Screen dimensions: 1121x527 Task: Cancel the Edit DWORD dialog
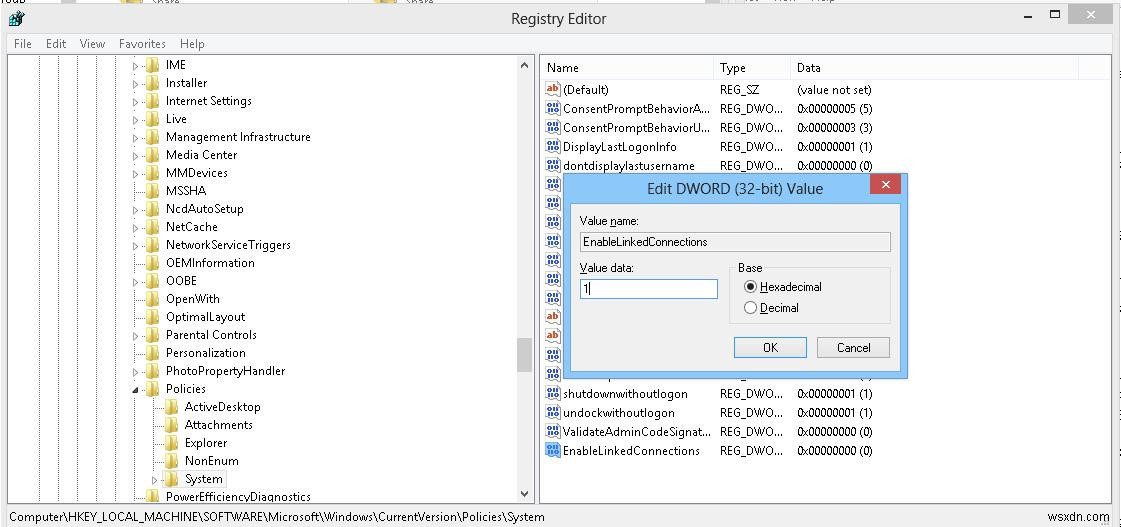[x=854, y=348]
